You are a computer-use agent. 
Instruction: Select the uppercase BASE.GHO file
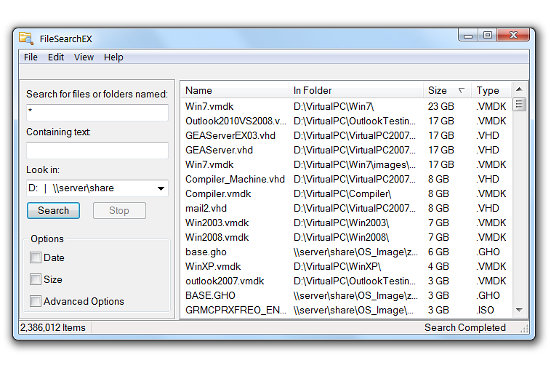pos(346,296)
